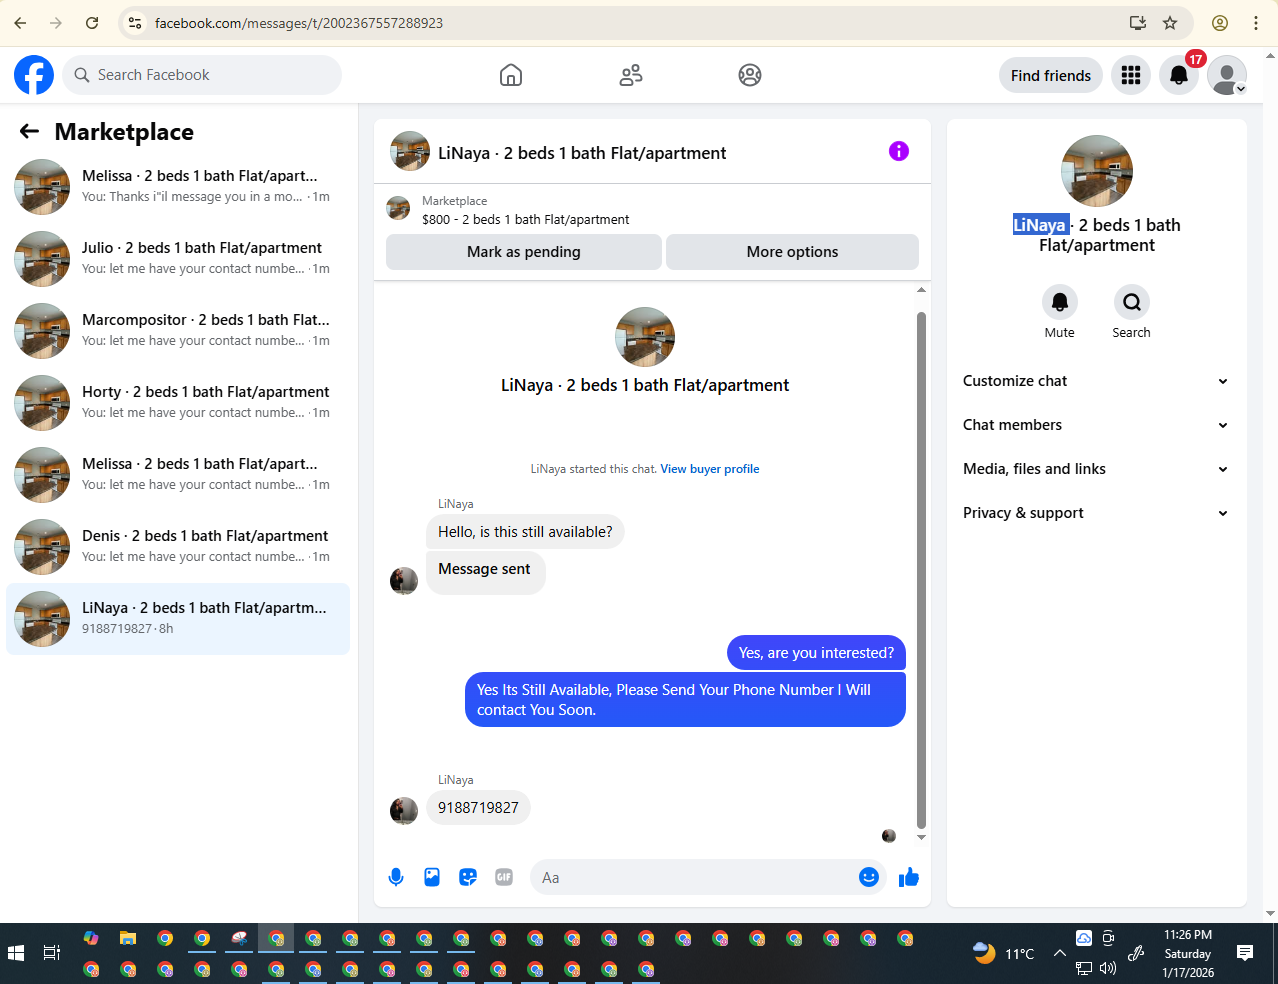Open Denis conversation in the list

(x=178, y=547)
